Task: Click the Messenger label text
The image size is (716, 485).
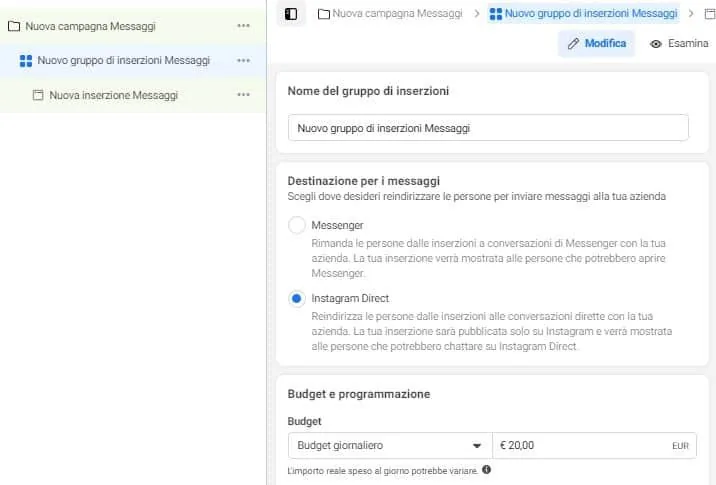Action: 337,225
